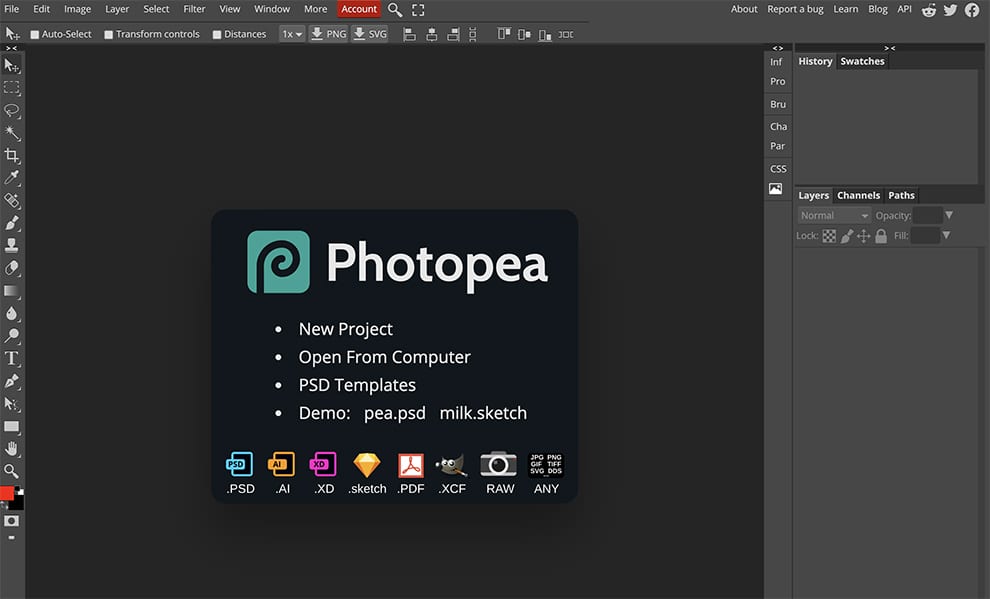Collapse the History panel column arrows
Screen dimensions: 990x599
[x=890, y=48]
